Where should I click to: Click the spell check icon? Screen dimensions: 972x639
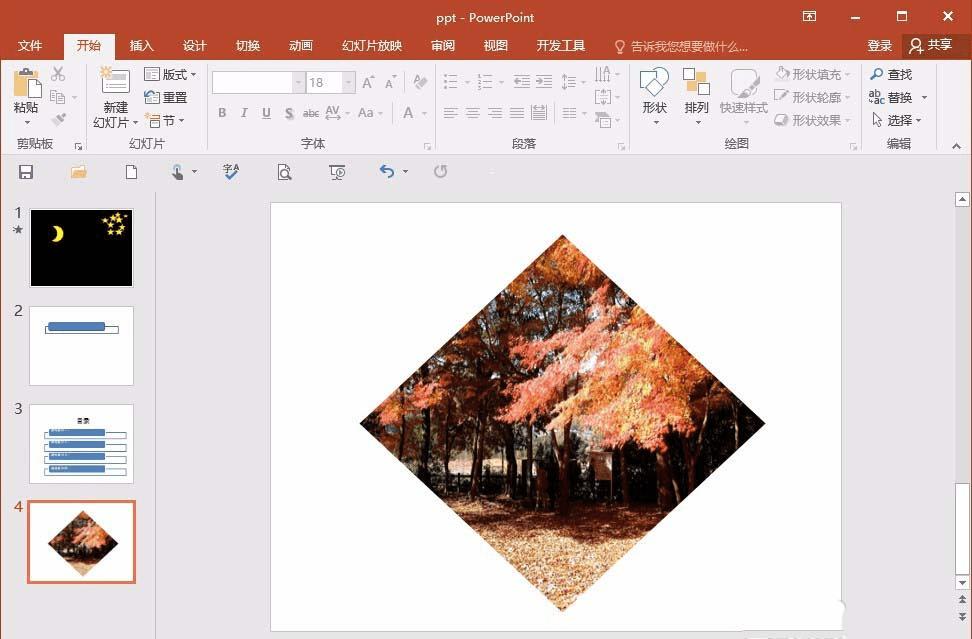pyautogui.click(x=231, y=172)
